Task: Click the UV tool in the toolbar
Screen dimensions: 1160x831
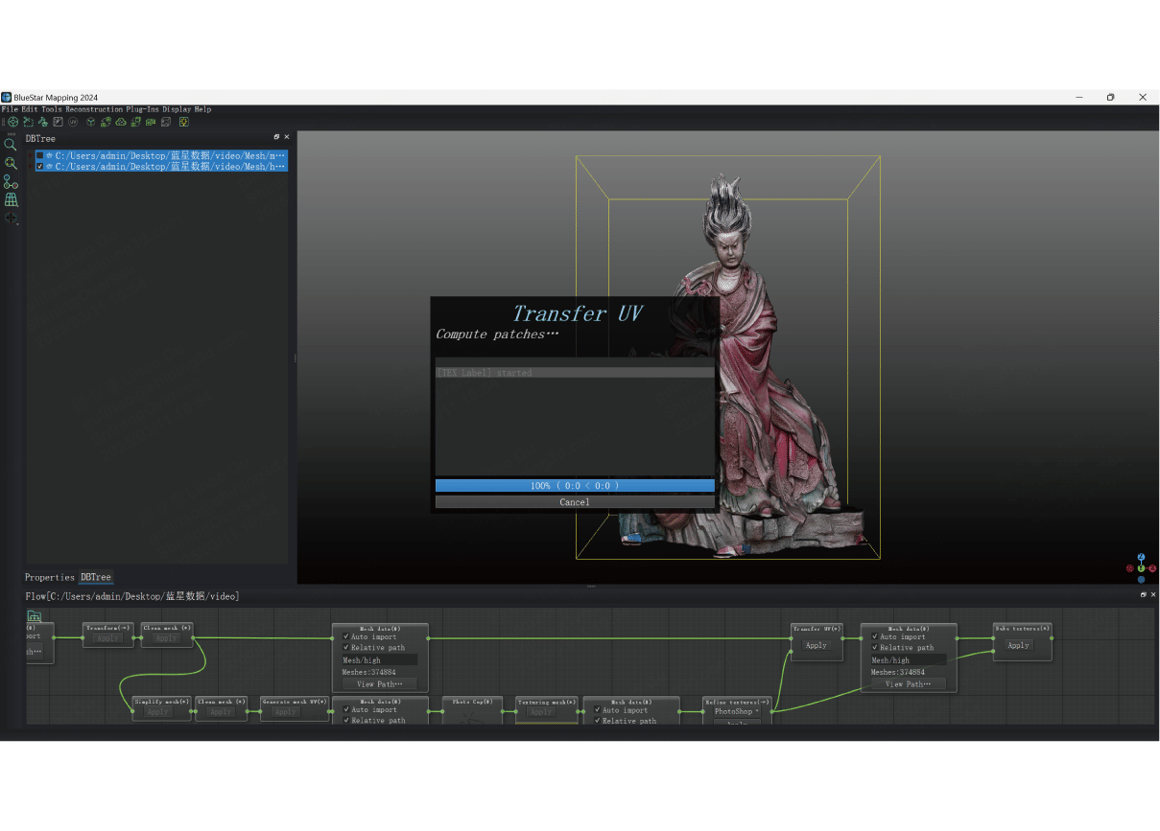Action: (x=73, y=122)
